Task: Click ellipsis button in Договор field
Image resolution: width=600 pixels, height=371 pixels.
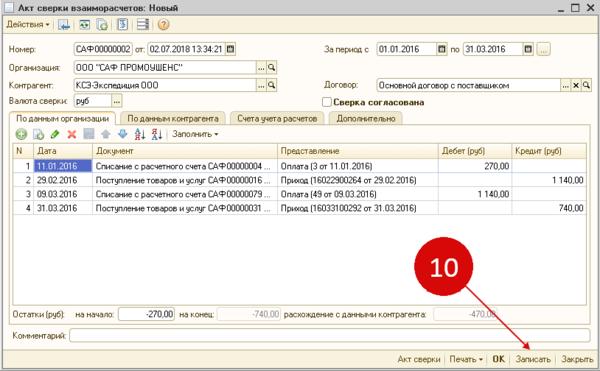Action: [566, 86]
